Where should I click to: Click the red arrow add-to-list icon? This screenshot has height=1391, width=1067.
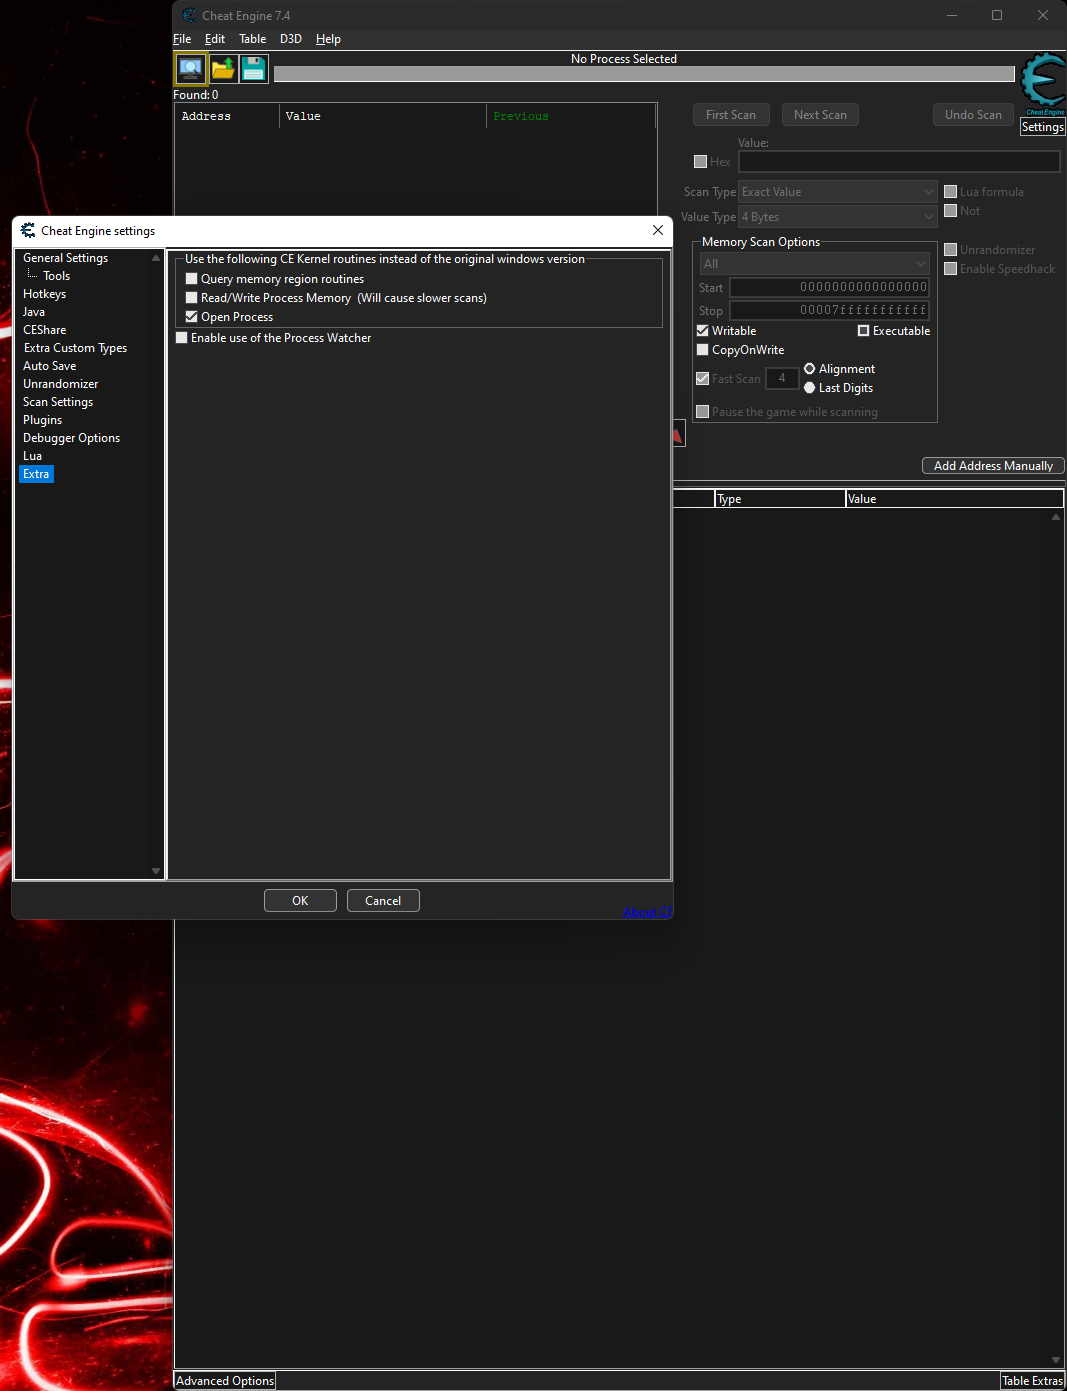pyautogui.click(x=678, y=433)
